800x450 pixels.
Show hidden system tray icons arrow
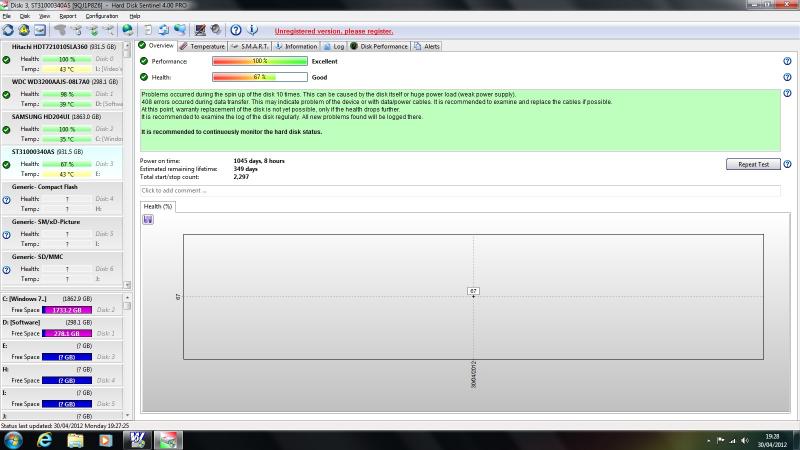[708, 440]
